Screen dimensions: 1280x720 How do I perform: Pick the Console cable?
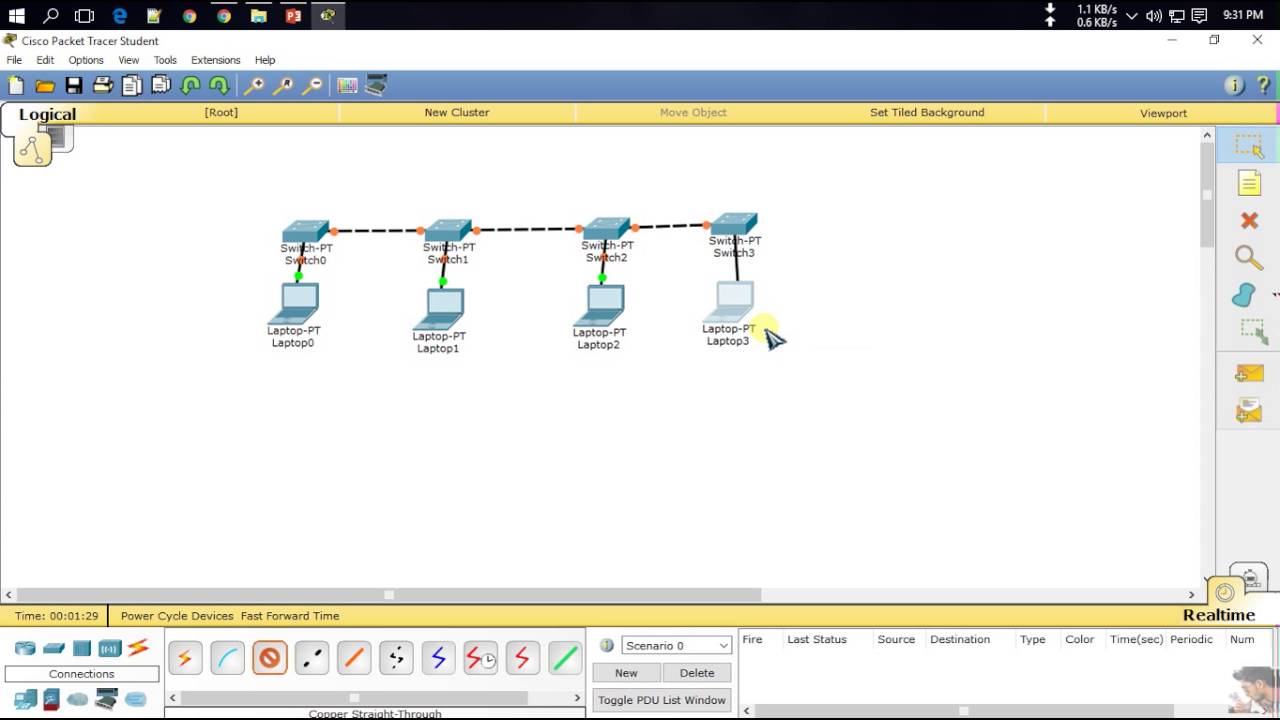227,658
